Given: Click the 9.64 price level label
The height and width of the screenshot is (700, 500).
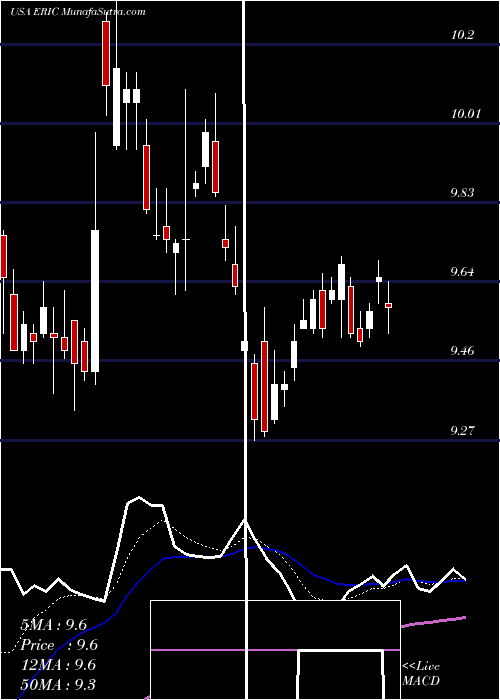Looking at the screenshot, I should (464, 272).
